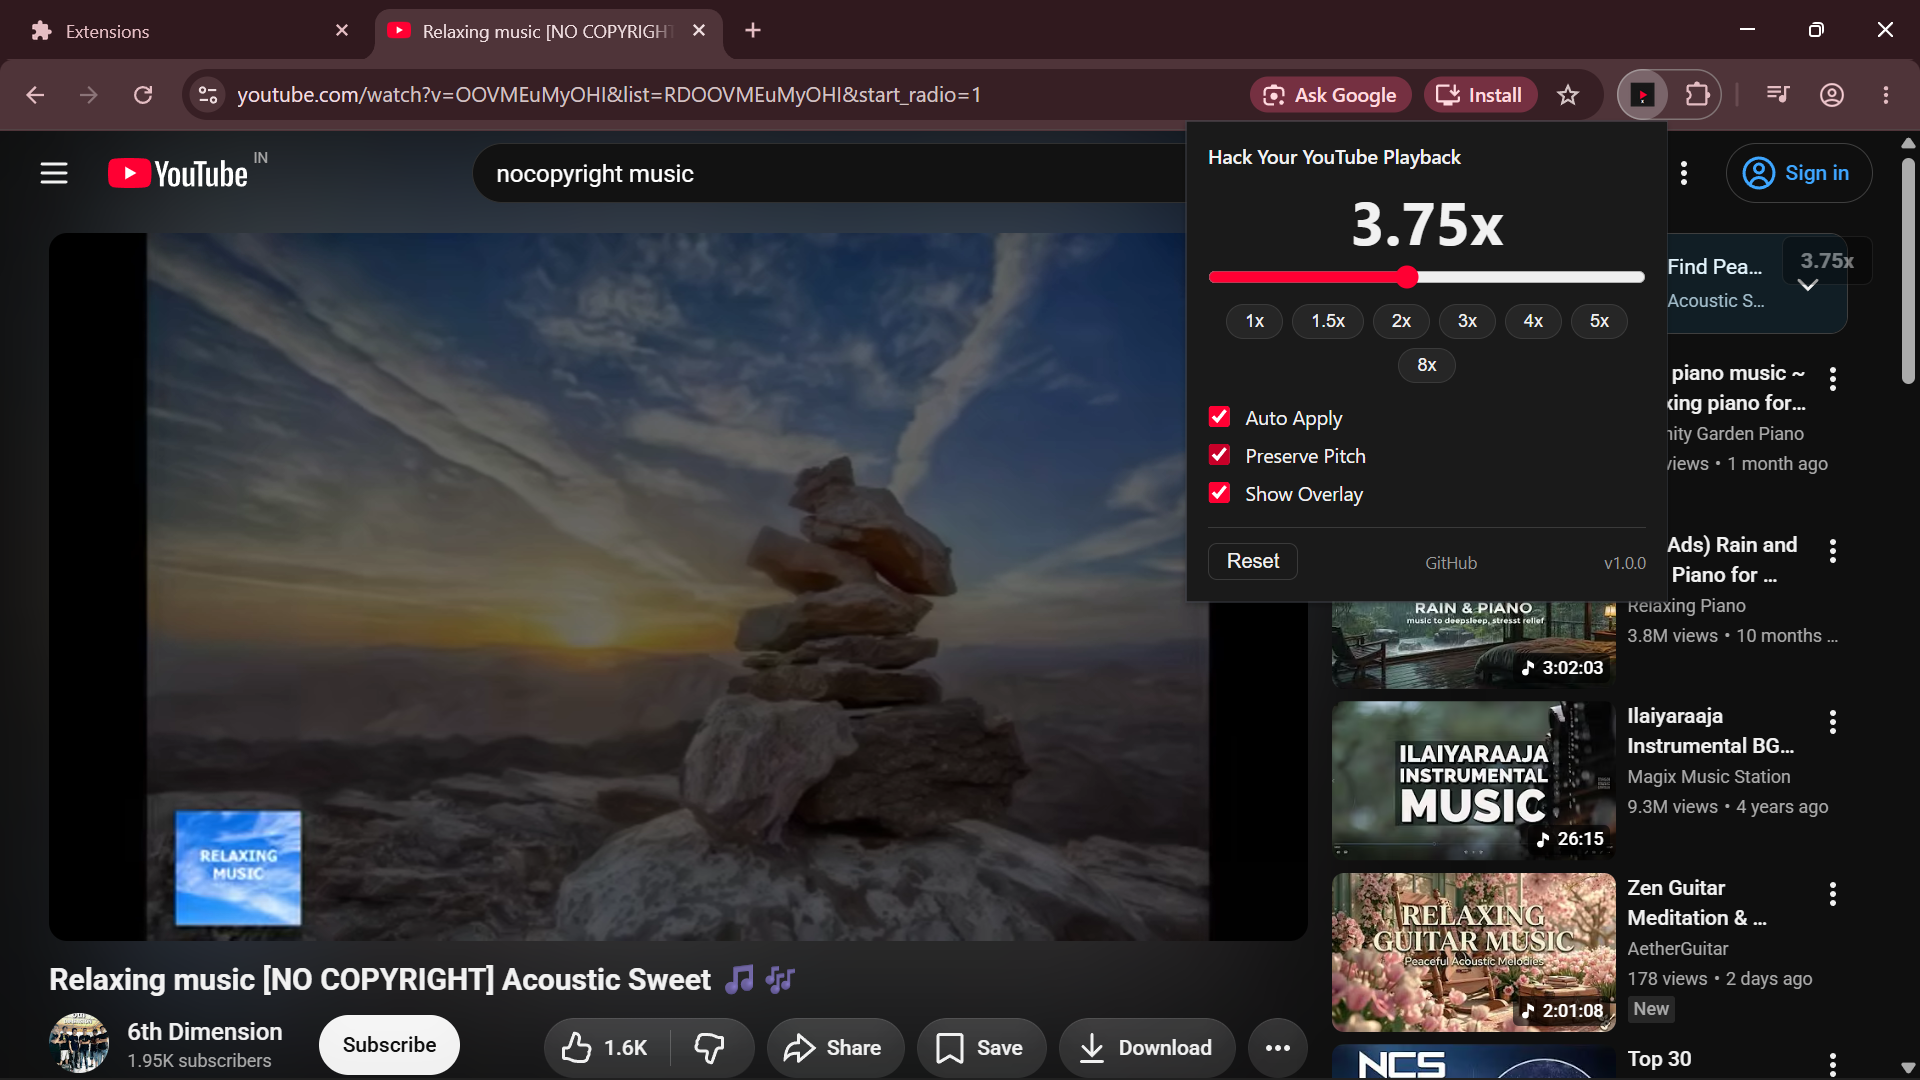Click the YouTube search box
Screen dimensions: 1920x1080
[830, 174]
